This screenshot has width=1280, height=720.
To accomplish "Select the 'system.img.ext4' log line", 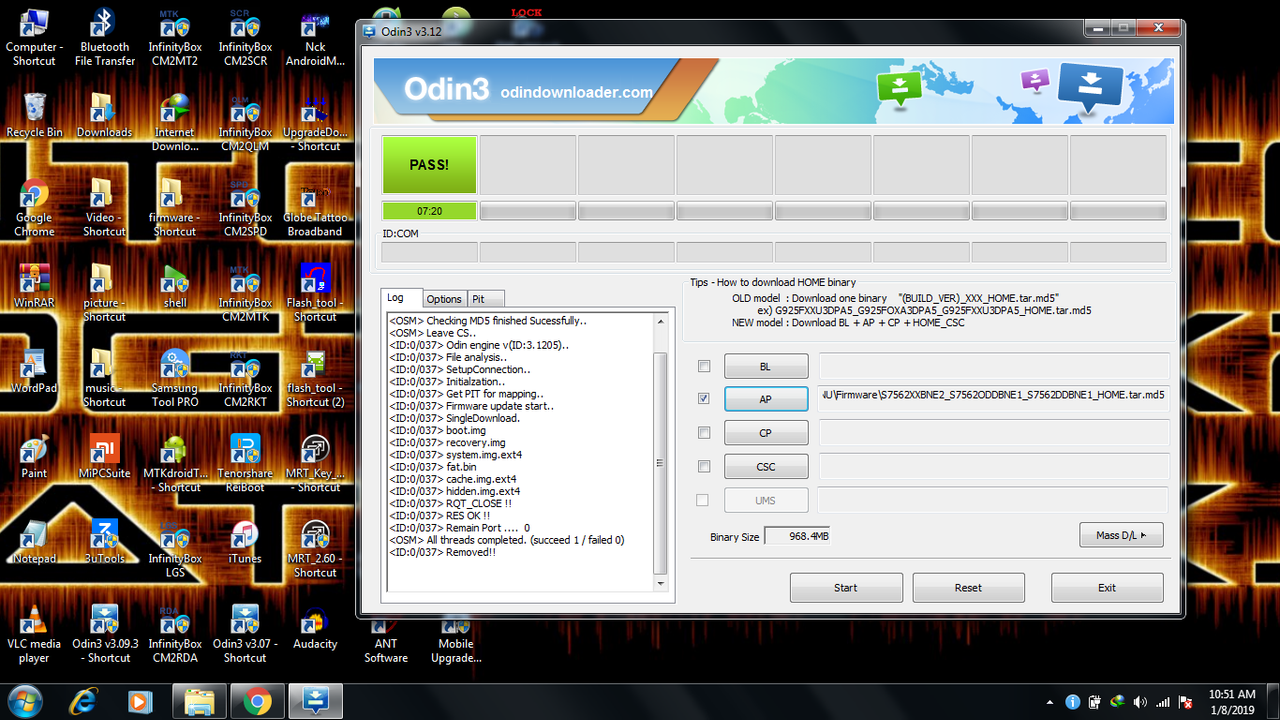I will click(455, 455).
